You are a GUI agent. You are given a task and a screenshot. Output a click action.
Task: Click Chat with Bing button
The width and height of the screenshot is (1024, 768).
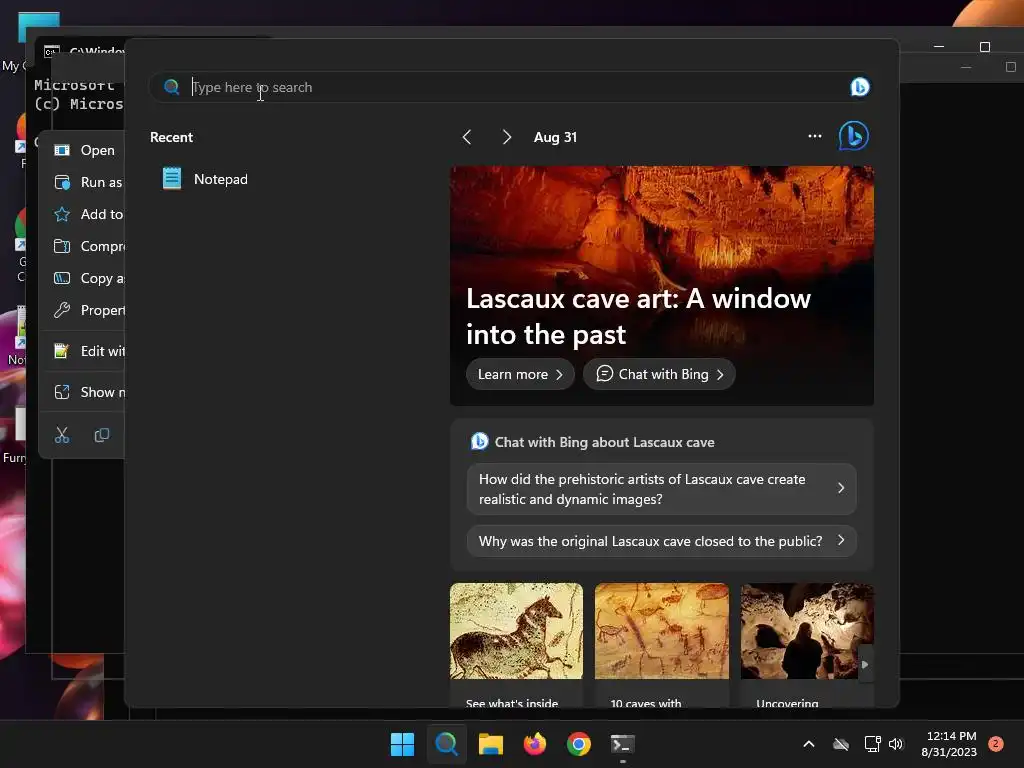pos(660,374)
